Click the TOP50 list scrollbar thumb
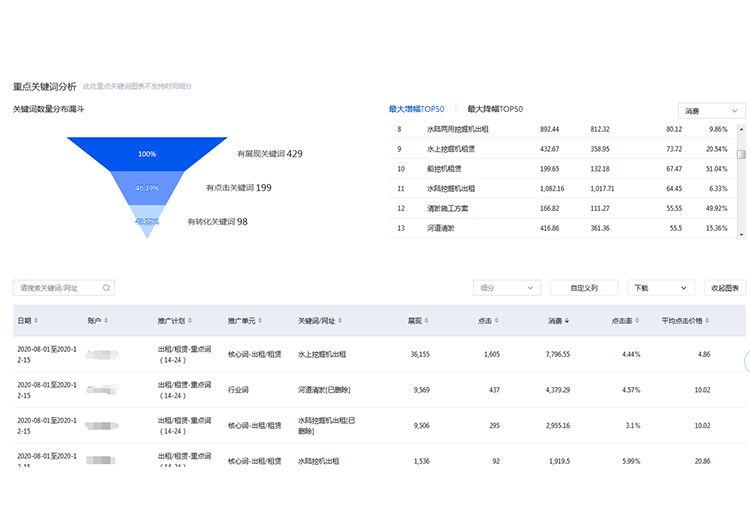The image size is (750, 532). pos(741,154)
